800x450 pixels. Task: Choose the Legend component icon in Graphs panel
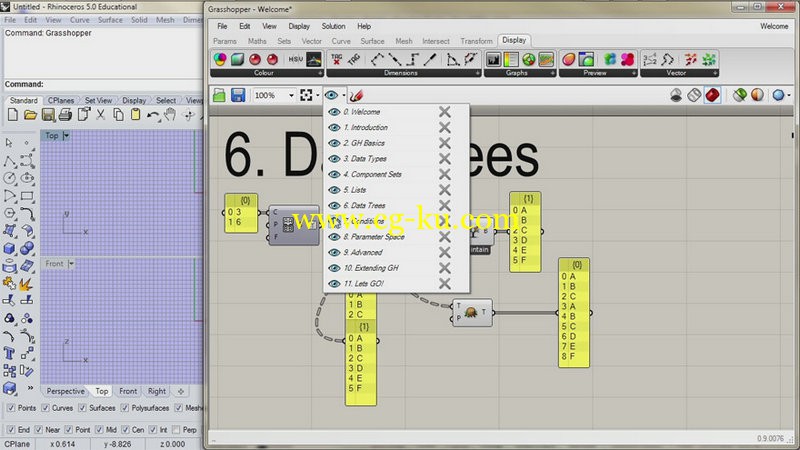coord(511,60)
